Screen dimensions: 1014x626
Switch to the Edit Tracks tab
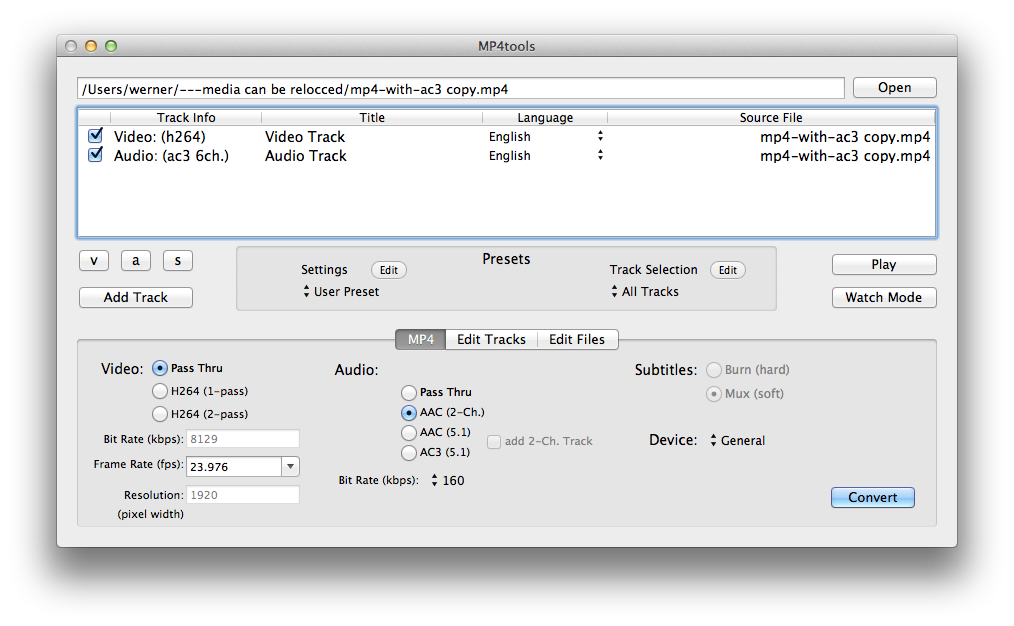(491, 340)
